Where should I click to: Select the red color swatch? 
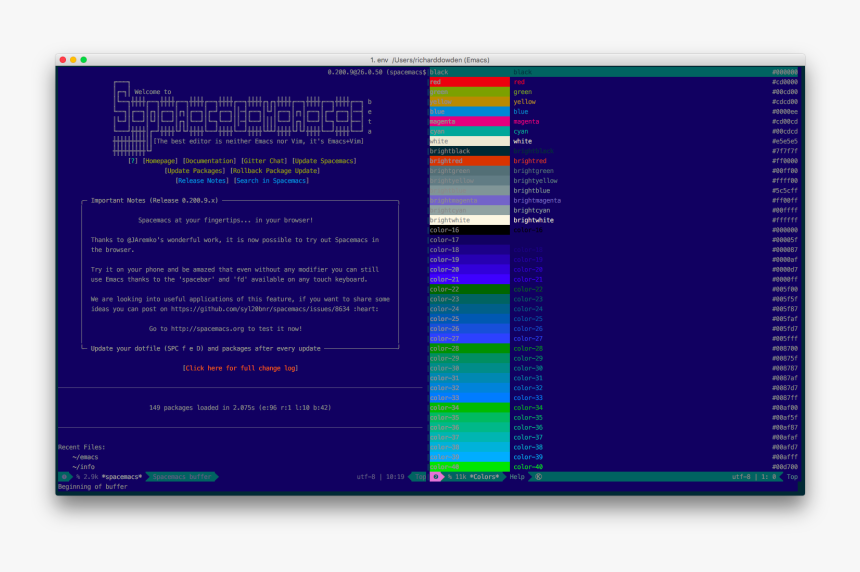(x=469, y=82)
